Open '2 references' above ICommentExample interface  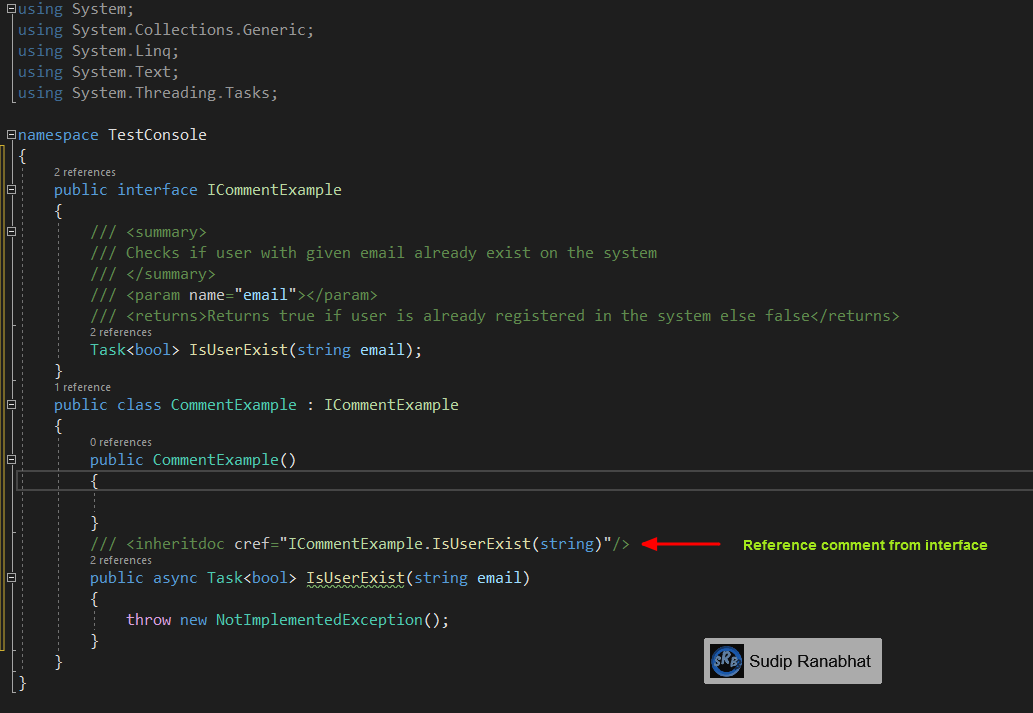click(84, 171)
